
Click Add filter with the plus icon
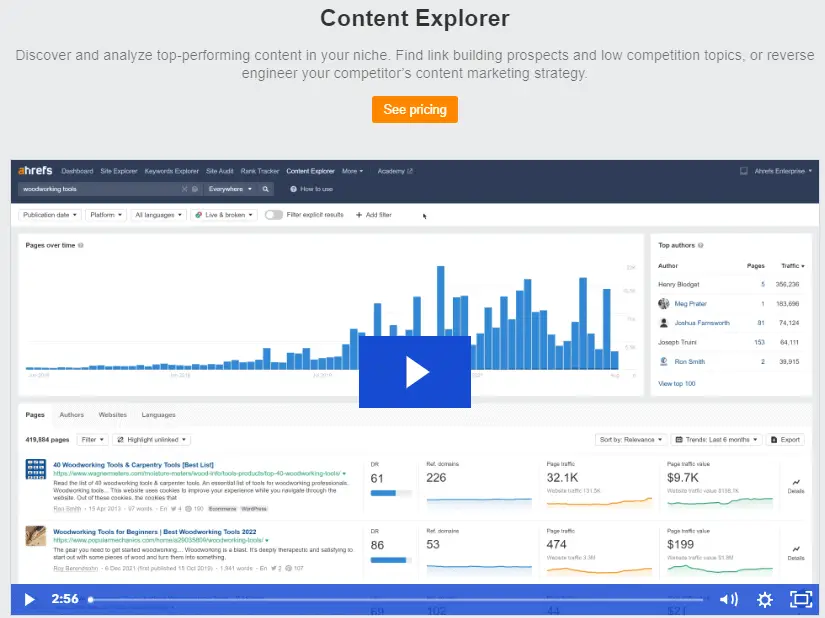pyautogui.click(x=374, y=215)
